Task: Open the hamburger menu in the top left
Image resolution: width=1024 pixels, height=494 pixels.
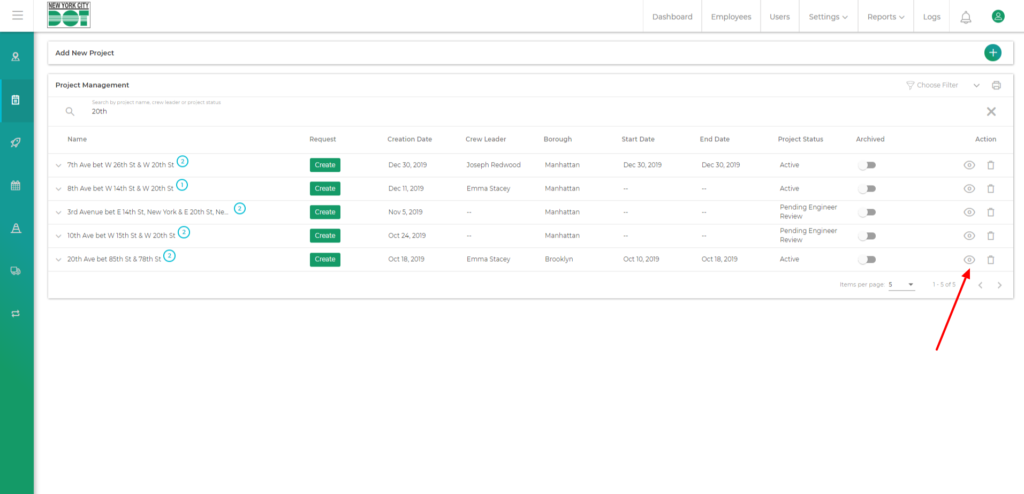Action: click(17, 16)
